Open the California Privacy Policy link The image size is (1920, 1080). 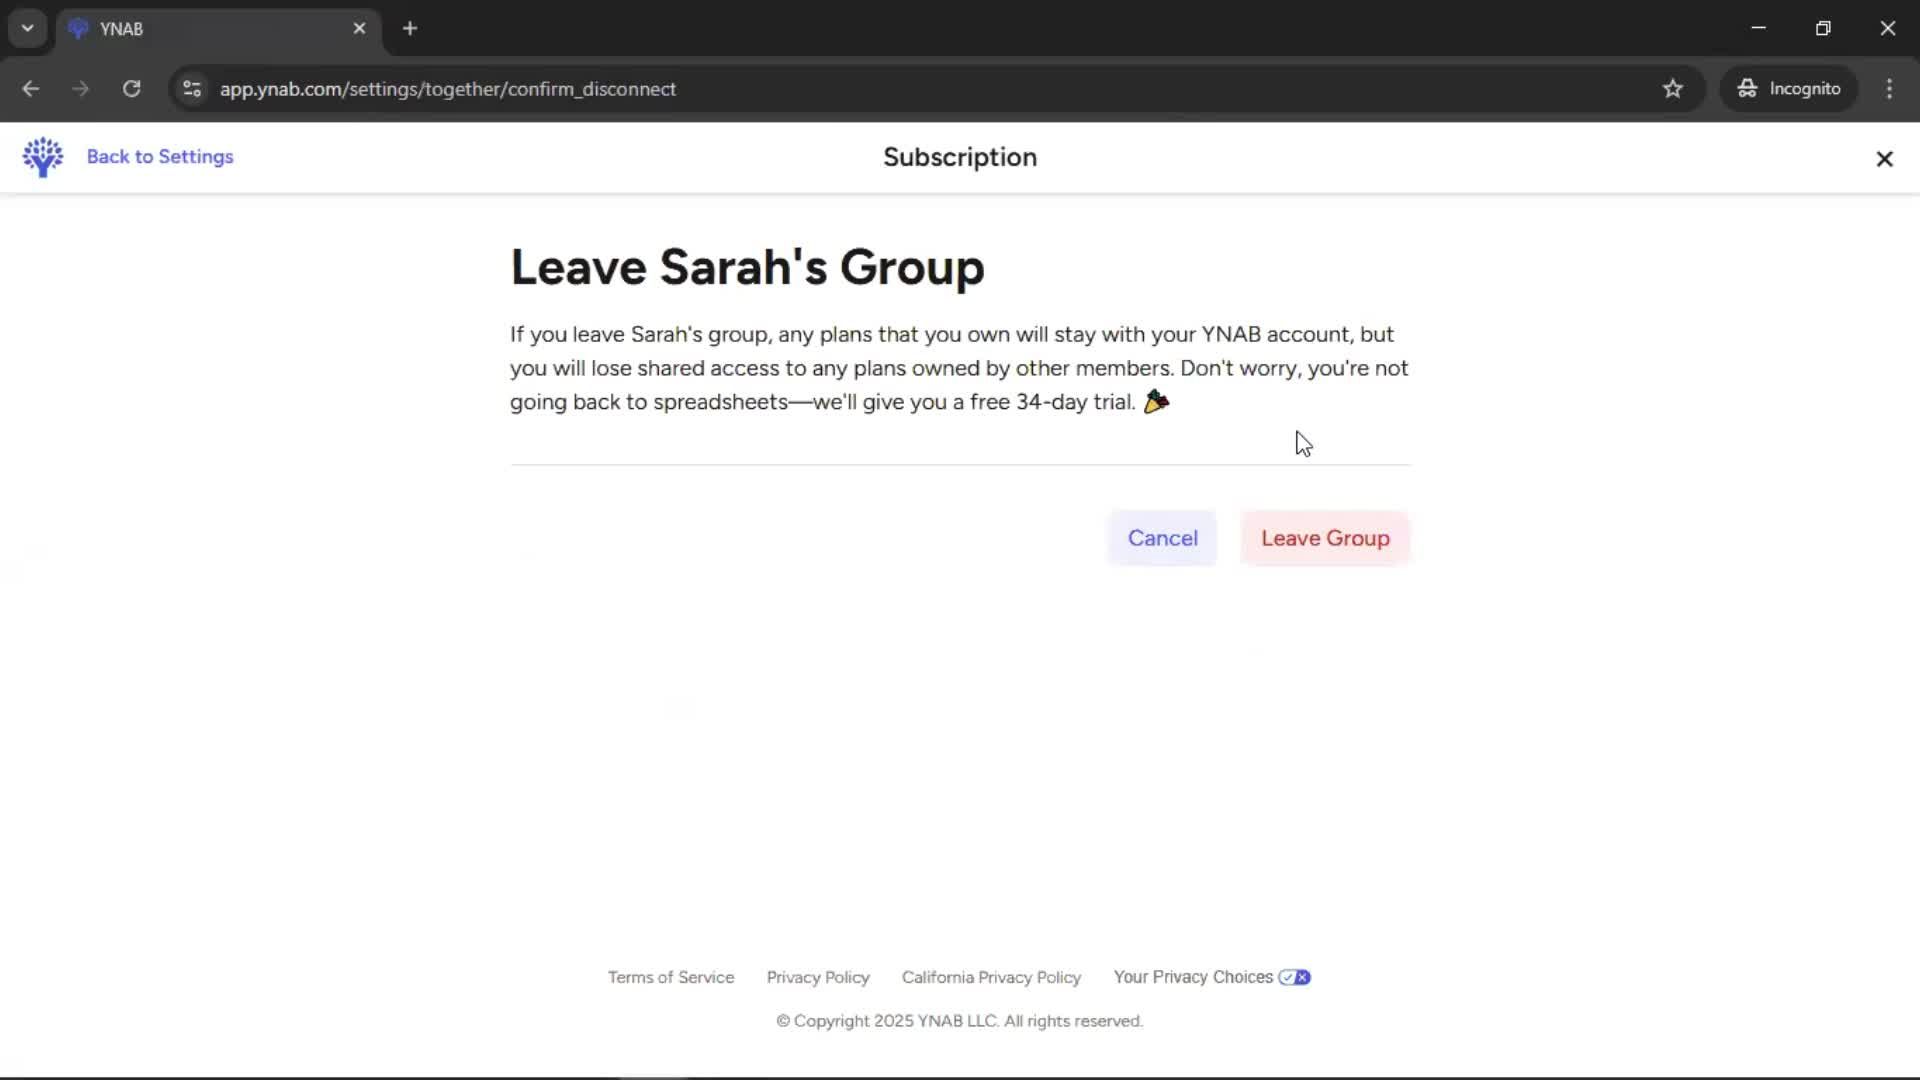click(991, 977)
